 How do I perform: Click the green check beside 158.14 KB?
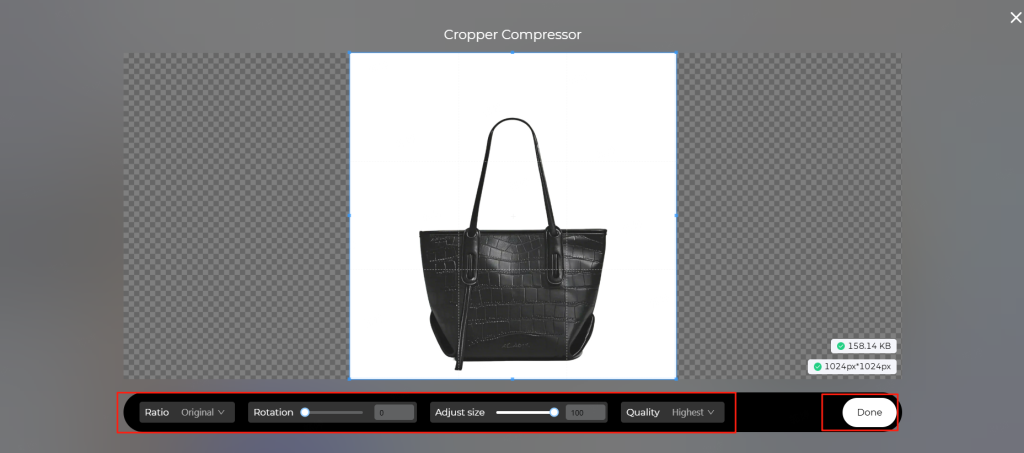[x=840, y=346]
